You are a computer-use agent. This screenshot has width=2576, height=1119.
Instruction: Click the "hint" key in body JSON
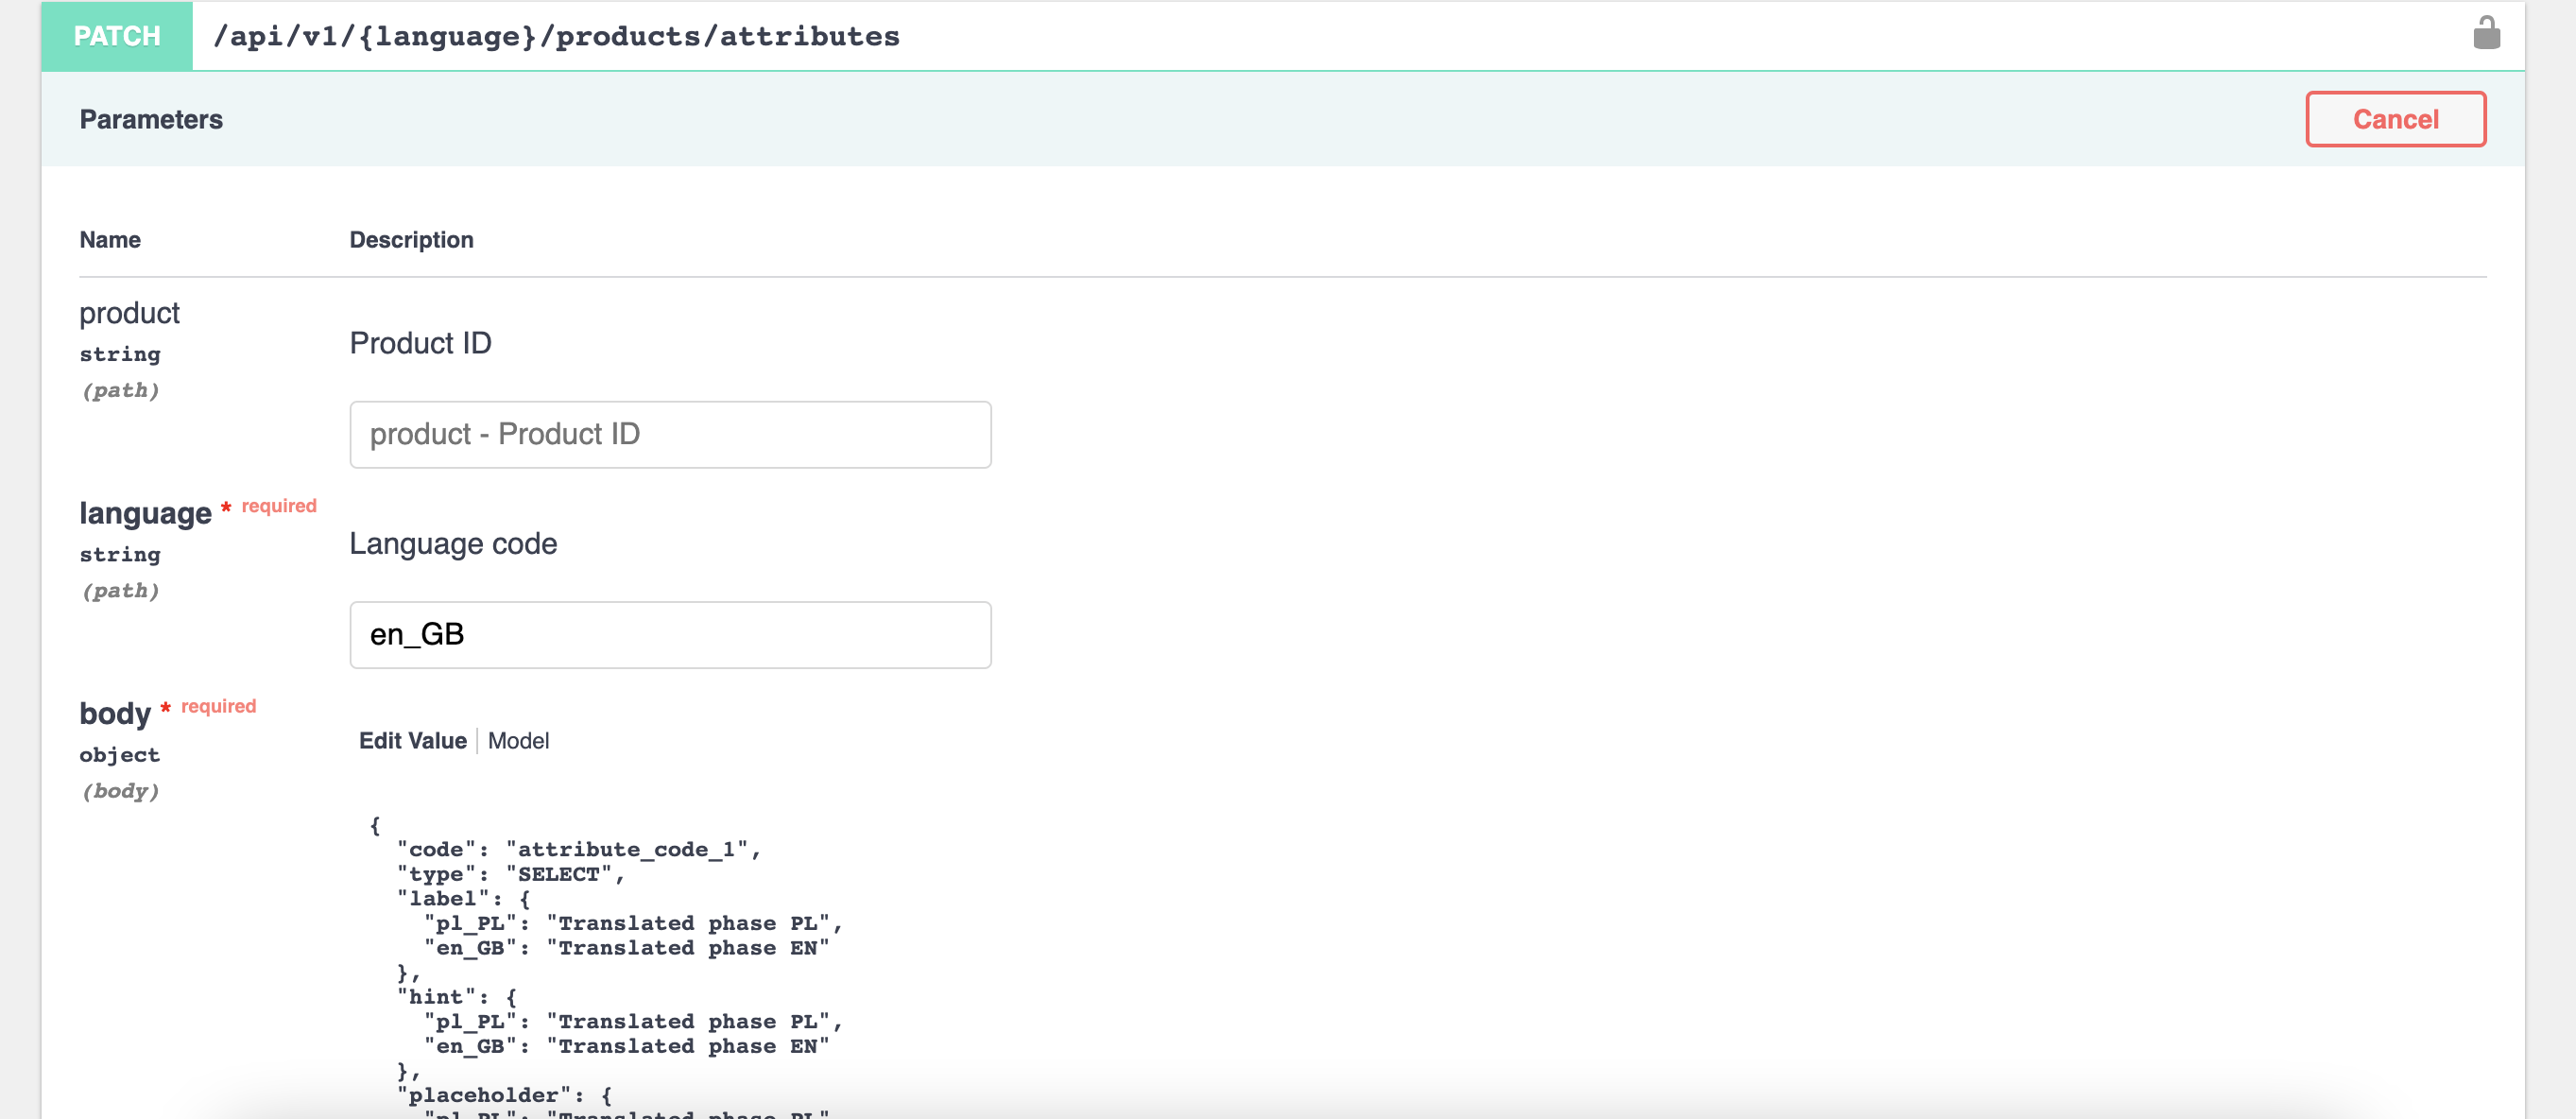tap(436, 996)
